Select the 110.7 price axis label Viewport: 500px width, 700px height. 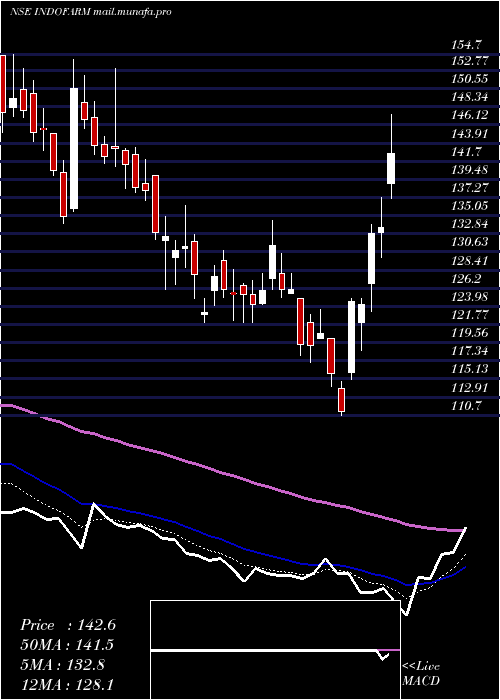point(467,405)
